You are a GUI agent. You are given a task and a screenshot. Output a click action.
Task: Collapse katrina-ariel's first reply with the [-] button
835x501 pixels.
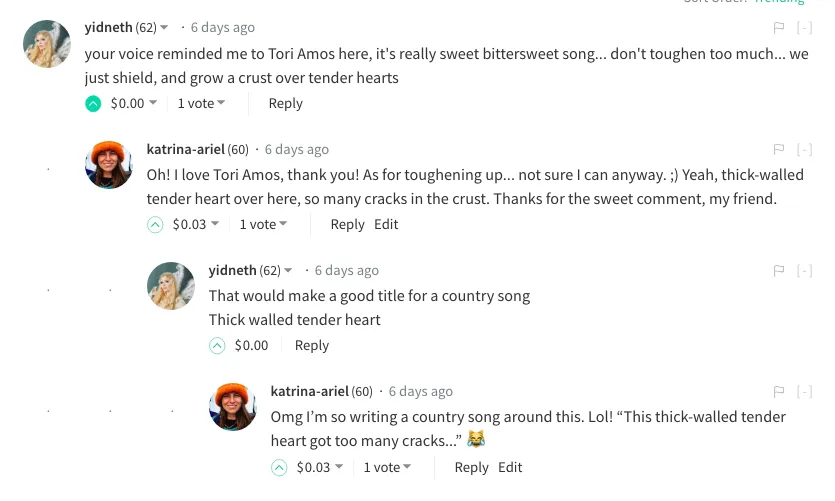pyautogui.click(x=804, y=150)
